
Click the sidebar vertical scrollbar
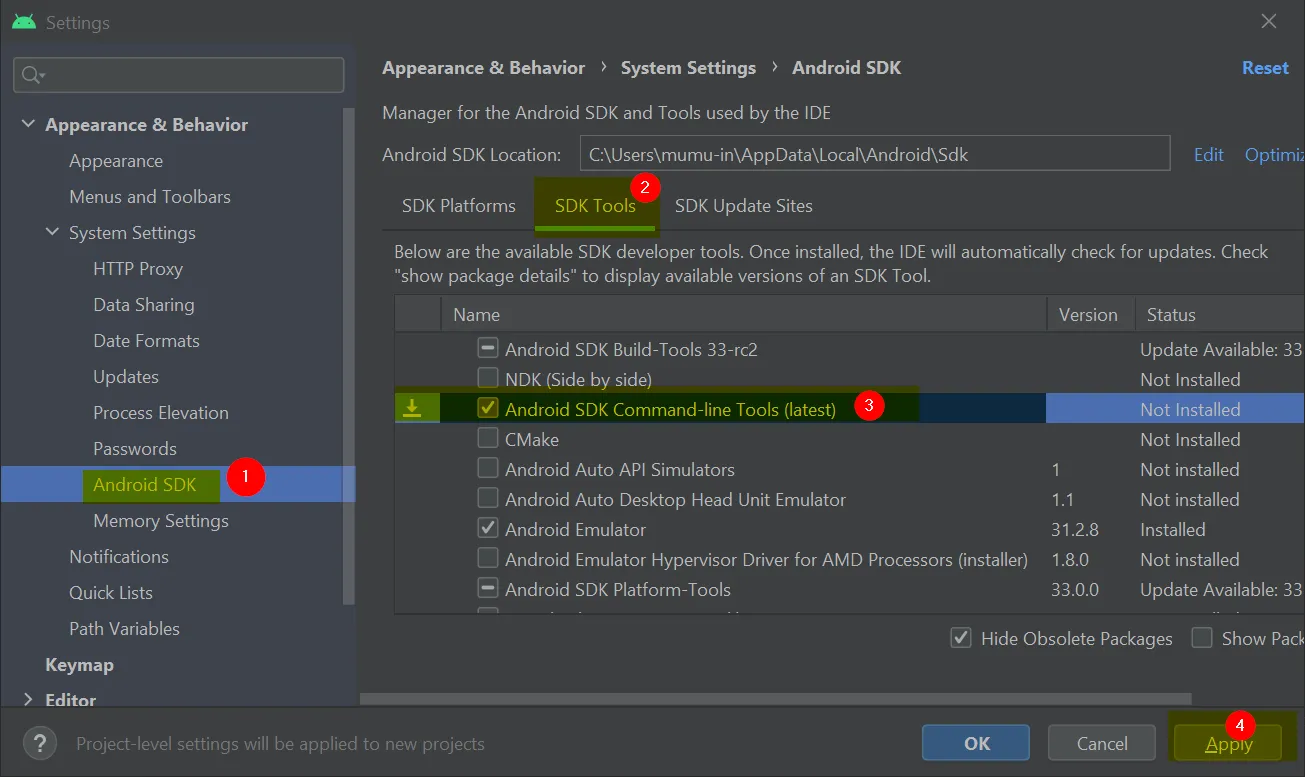click(349, 355)
